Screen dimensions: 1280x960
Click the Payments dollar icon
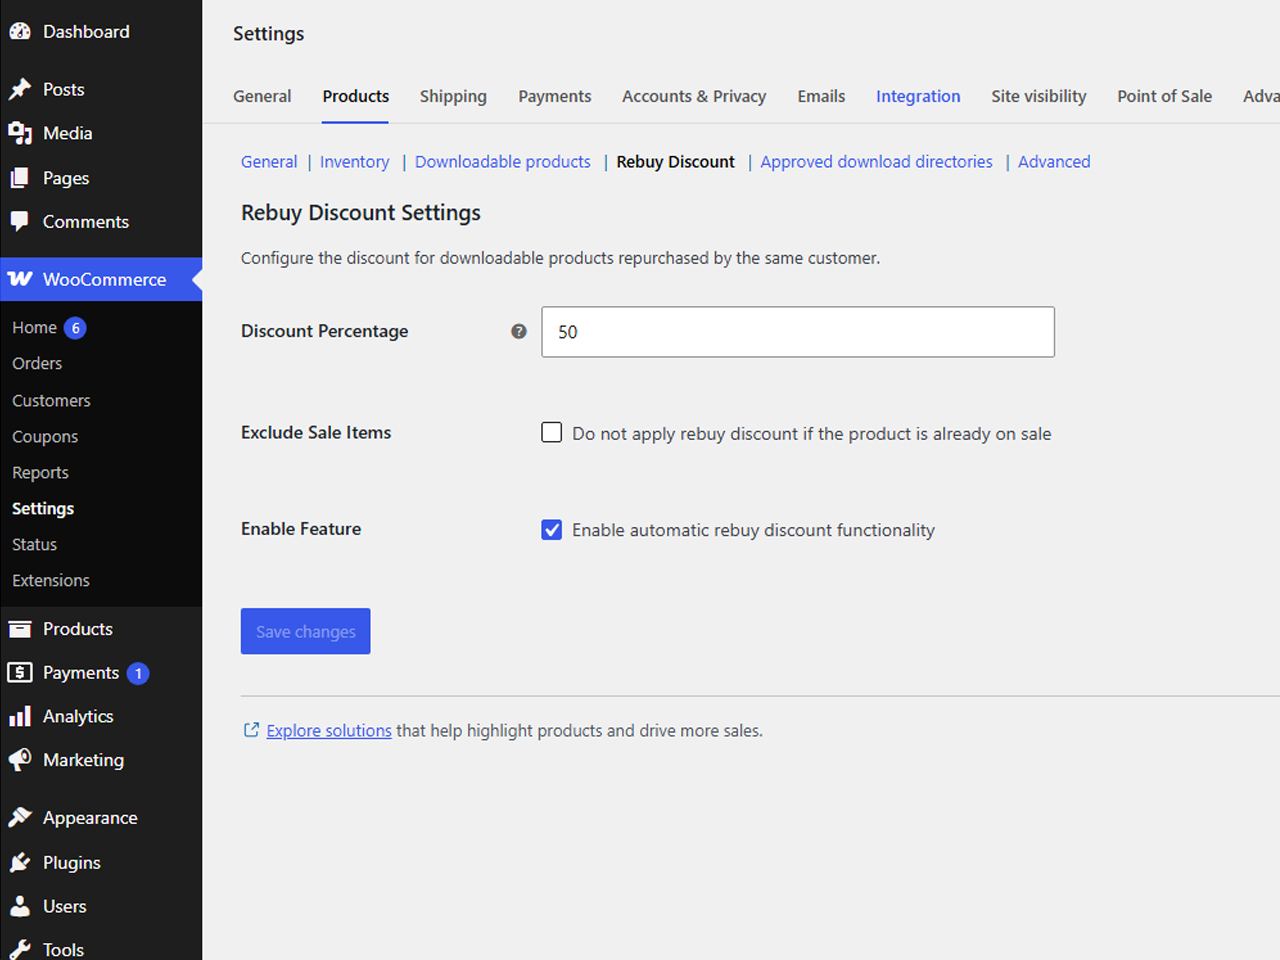[x=20, y=673]
